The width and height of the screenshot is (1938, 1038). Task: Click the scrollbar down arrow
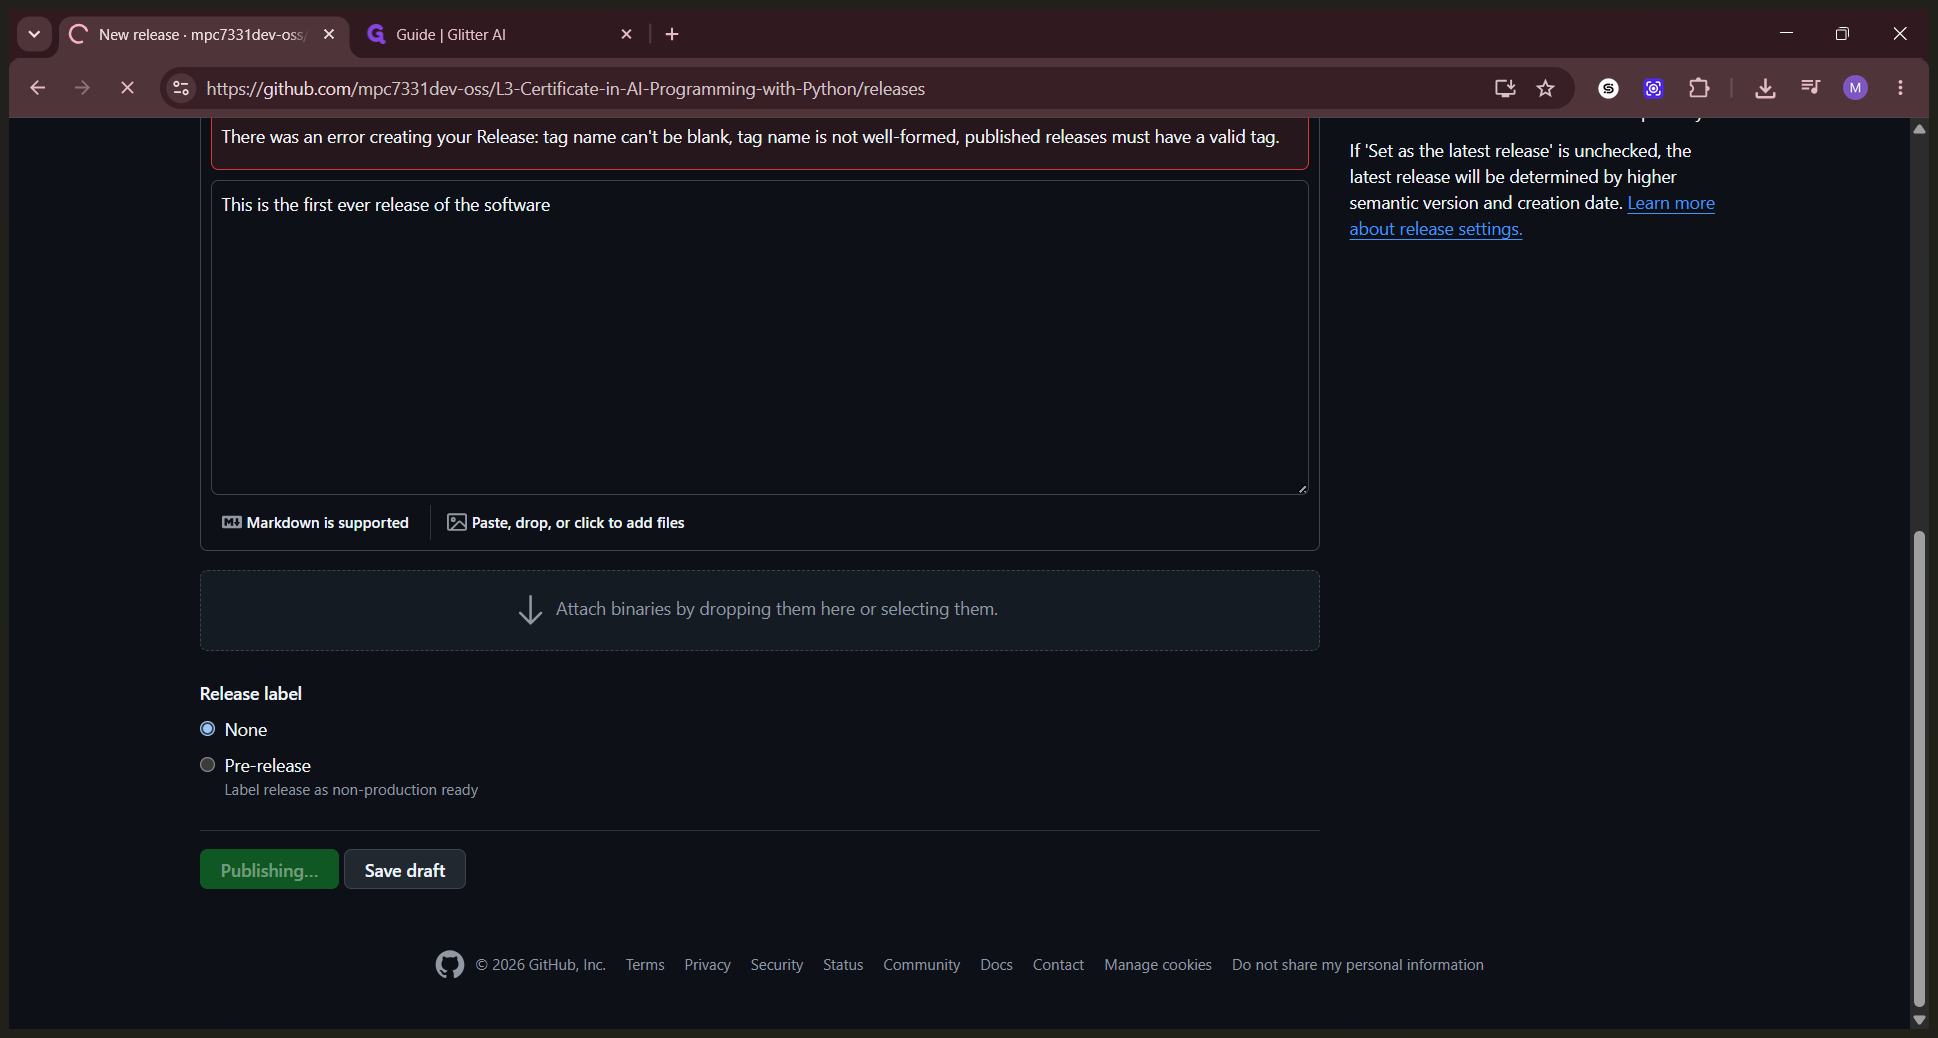coord(1919,1020)
